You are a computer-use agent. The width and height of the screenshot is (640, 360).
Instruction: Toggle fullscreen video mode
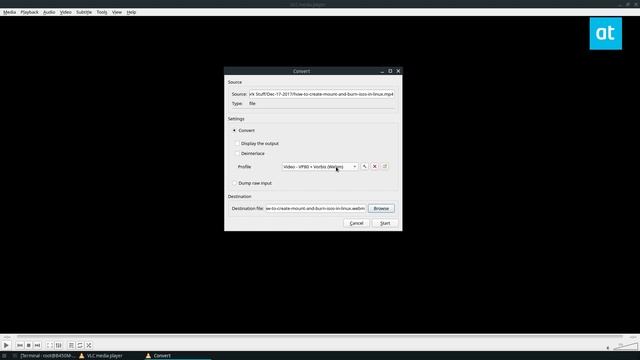[49, 345]
